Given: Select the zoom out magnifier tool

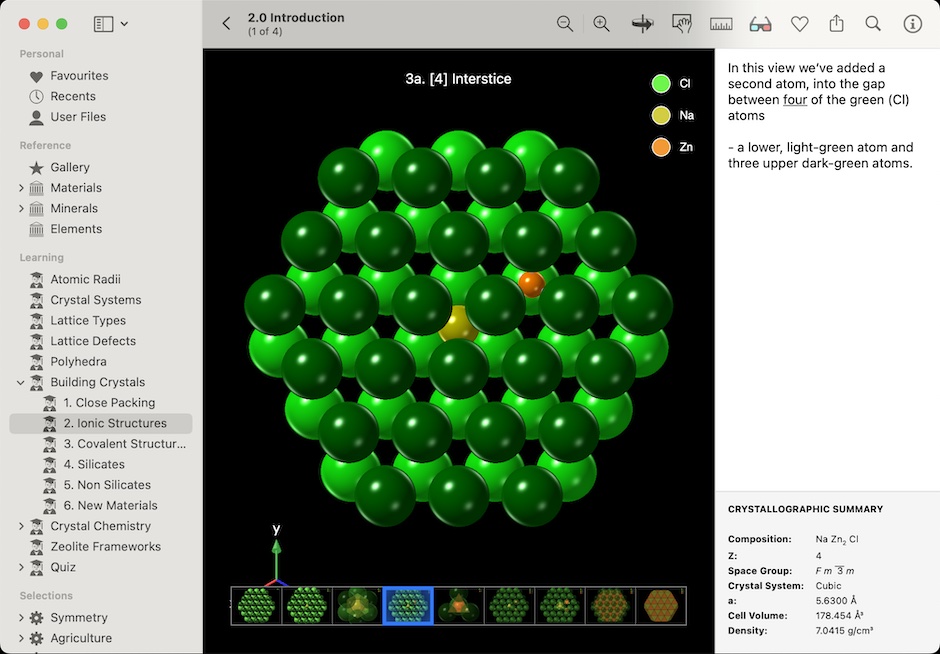Looking at the screenshot, I should 565,23.
